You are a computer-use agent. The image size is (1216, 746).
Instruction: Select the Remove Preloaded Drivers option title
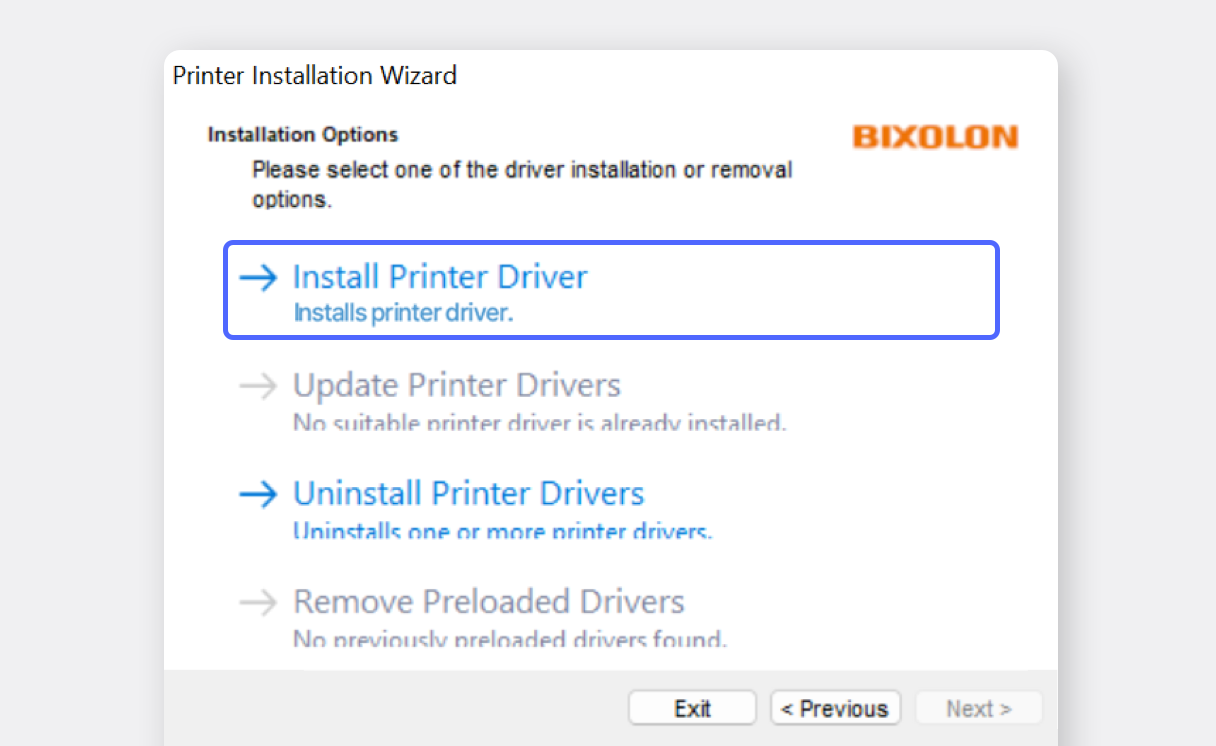(488, 602)
